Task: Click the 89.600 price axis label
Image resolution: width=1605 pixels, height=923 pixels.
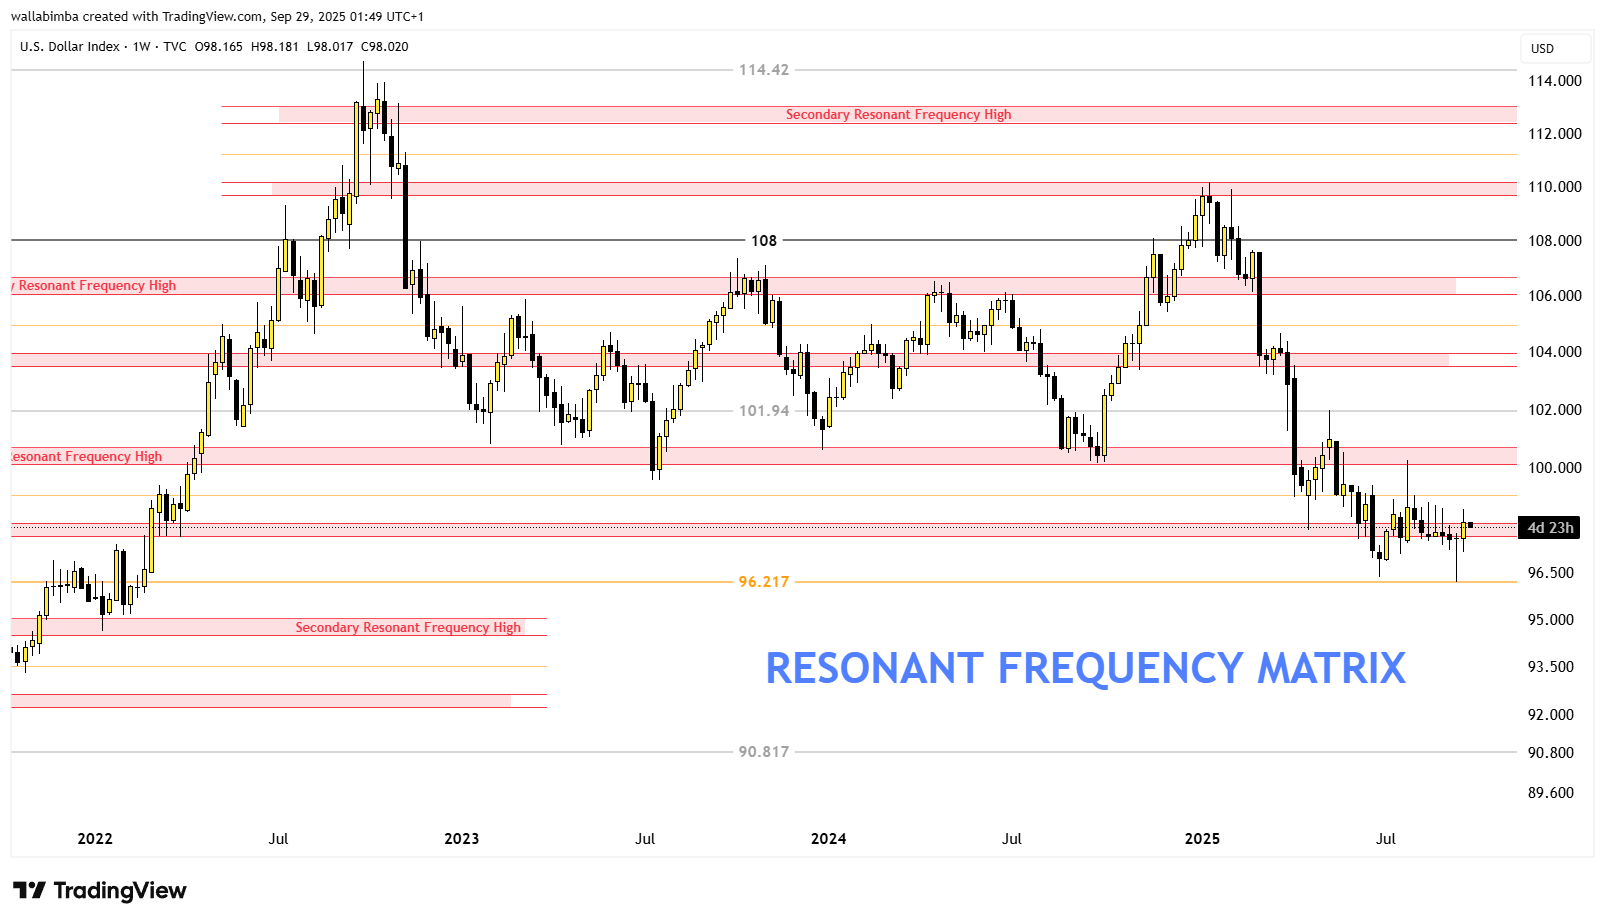Action: [1550, 793]
